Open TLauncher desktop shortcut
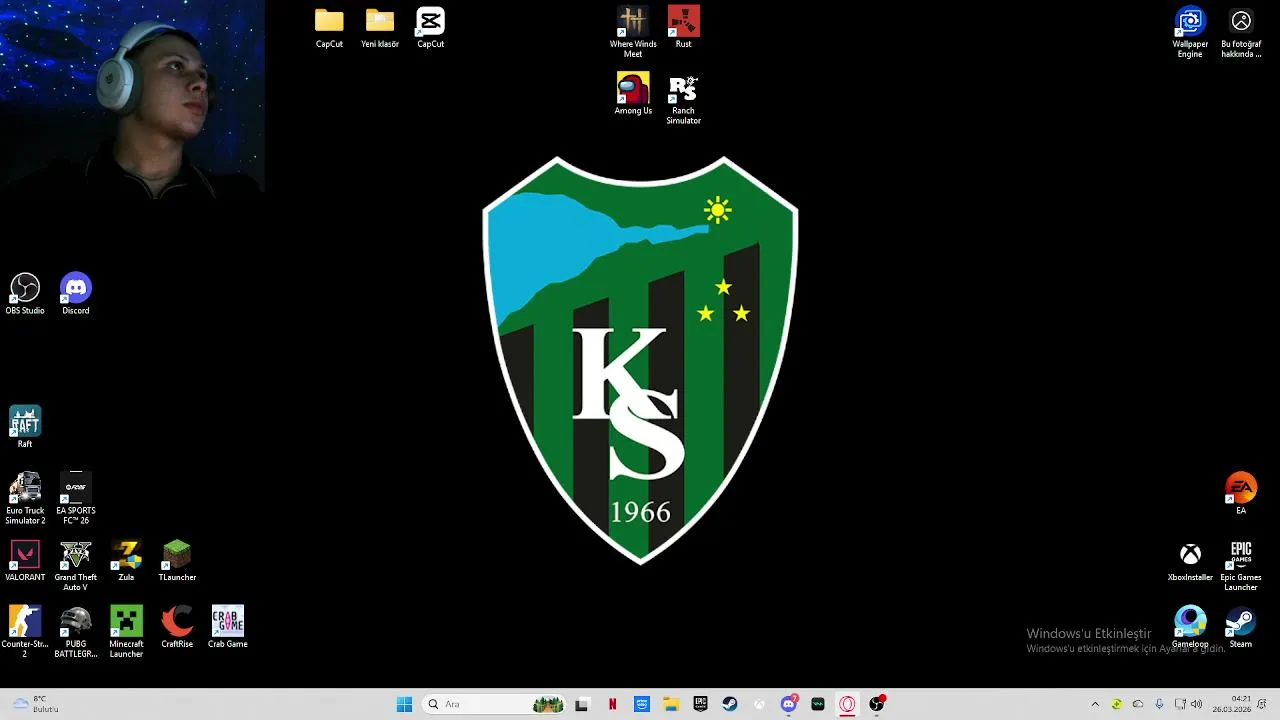This screenshot has height=720, width=1280. [x=177, y=561]
